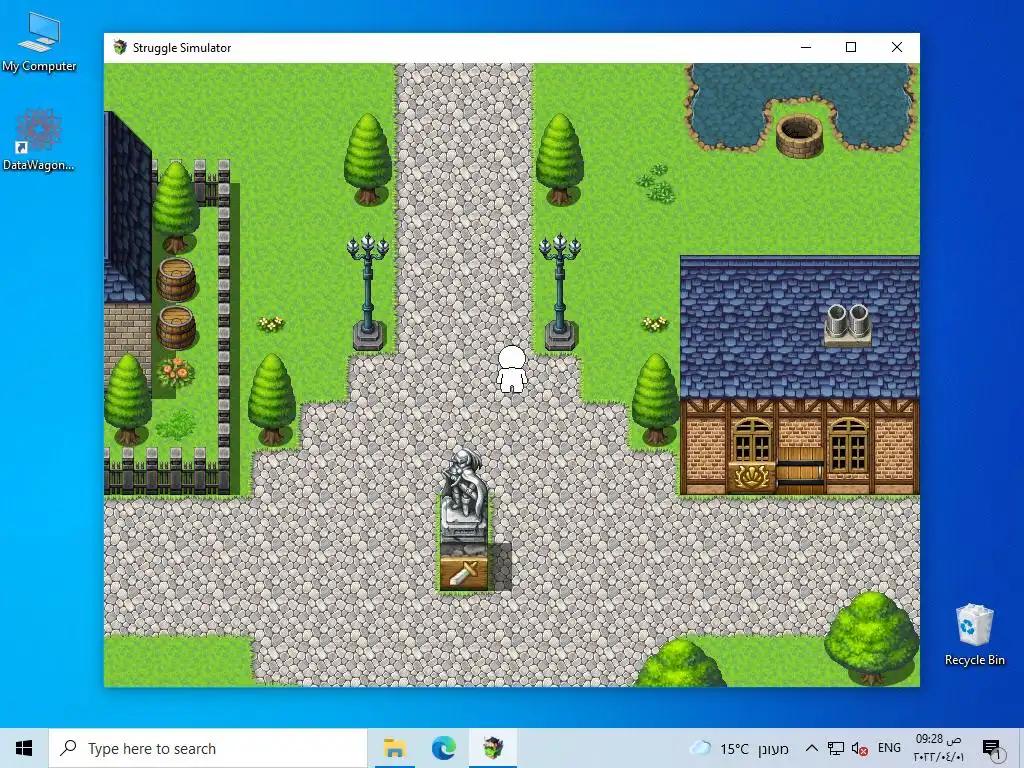Click the upper wooden barrel

pyautogui.click(x=176, y=280)
